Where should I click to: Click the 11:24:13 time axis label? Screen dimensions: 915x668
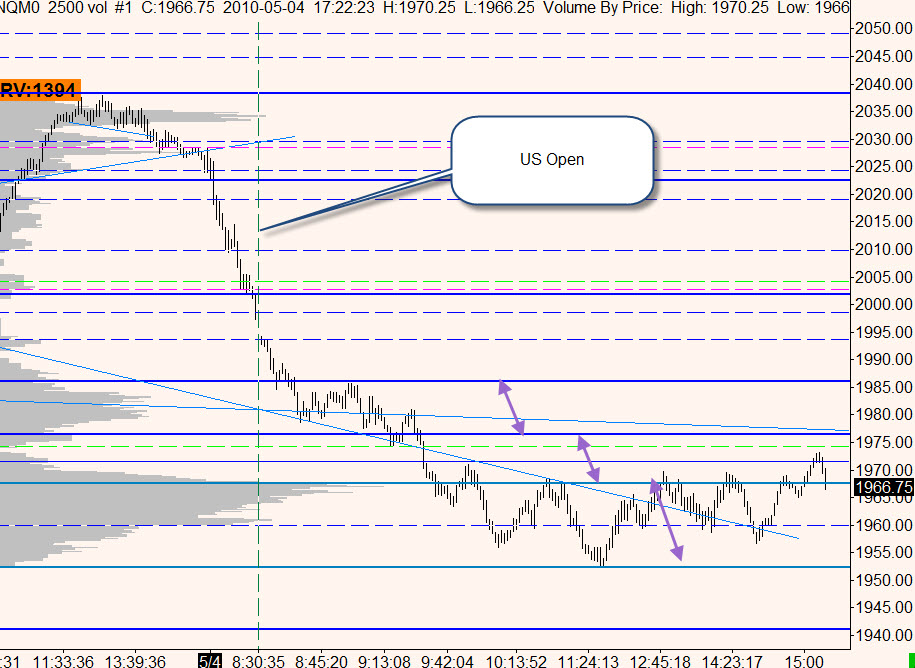tap(588, 661)
